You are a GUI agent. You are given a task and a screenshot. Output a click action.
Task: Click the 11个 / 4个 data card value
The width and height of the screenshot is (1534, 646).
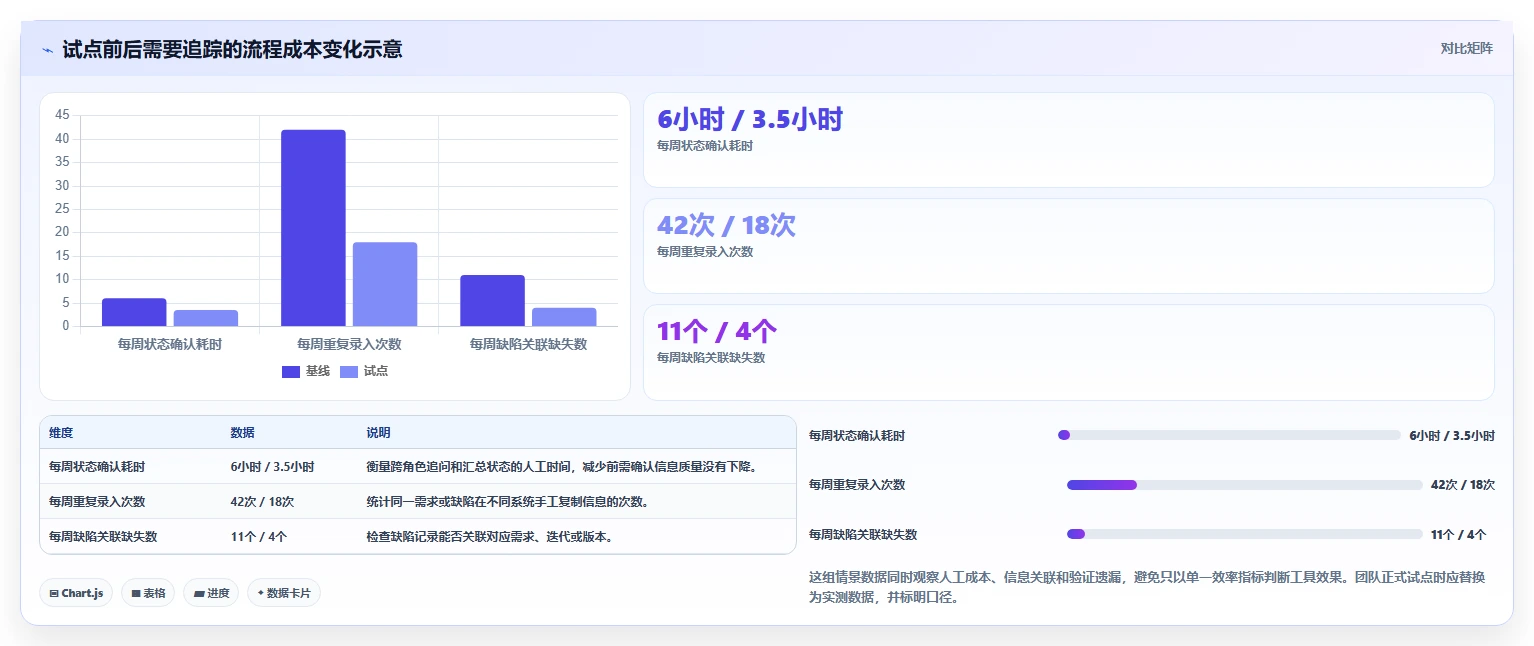[717, 332]
